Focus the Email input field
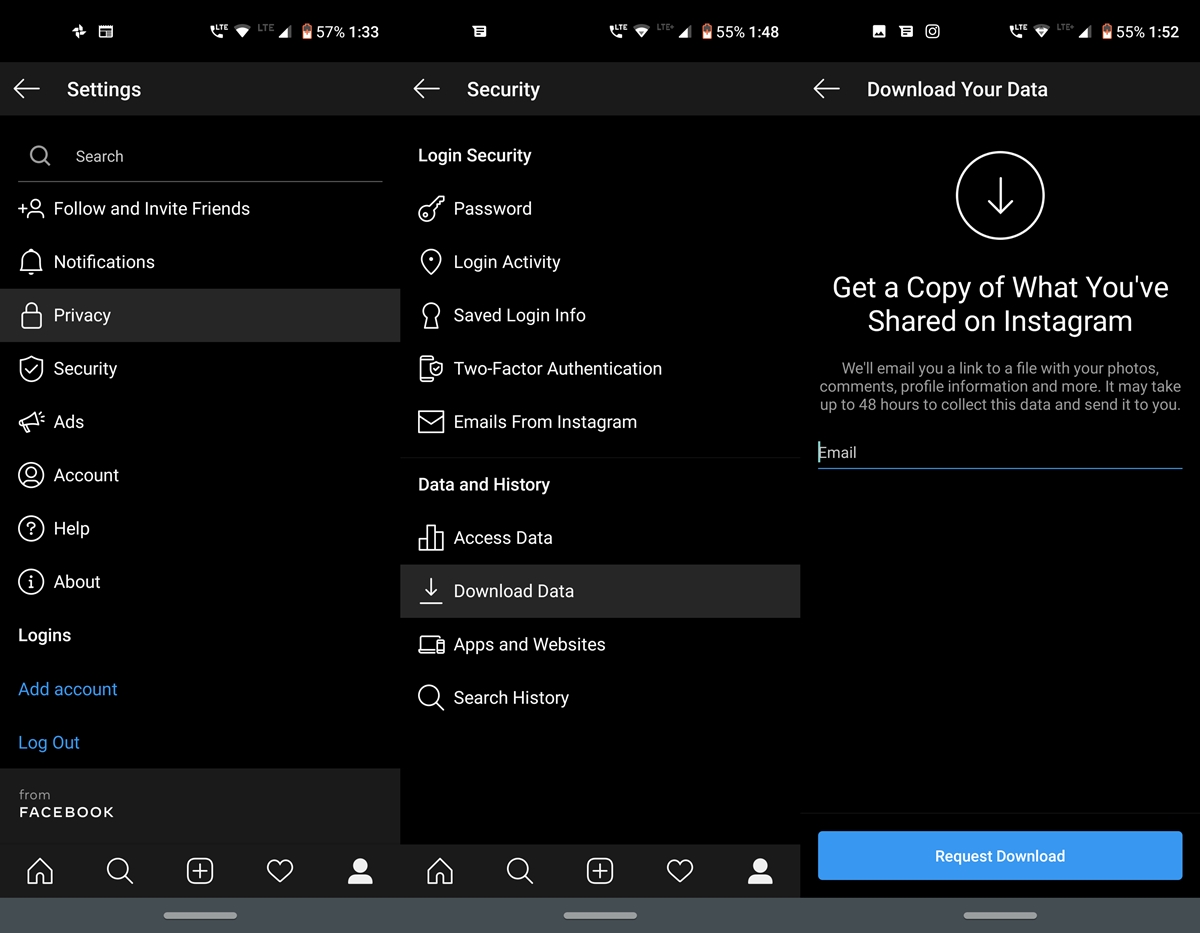Image resolution: width=1200 pixels, height=933 pixels. (1000, 453)
